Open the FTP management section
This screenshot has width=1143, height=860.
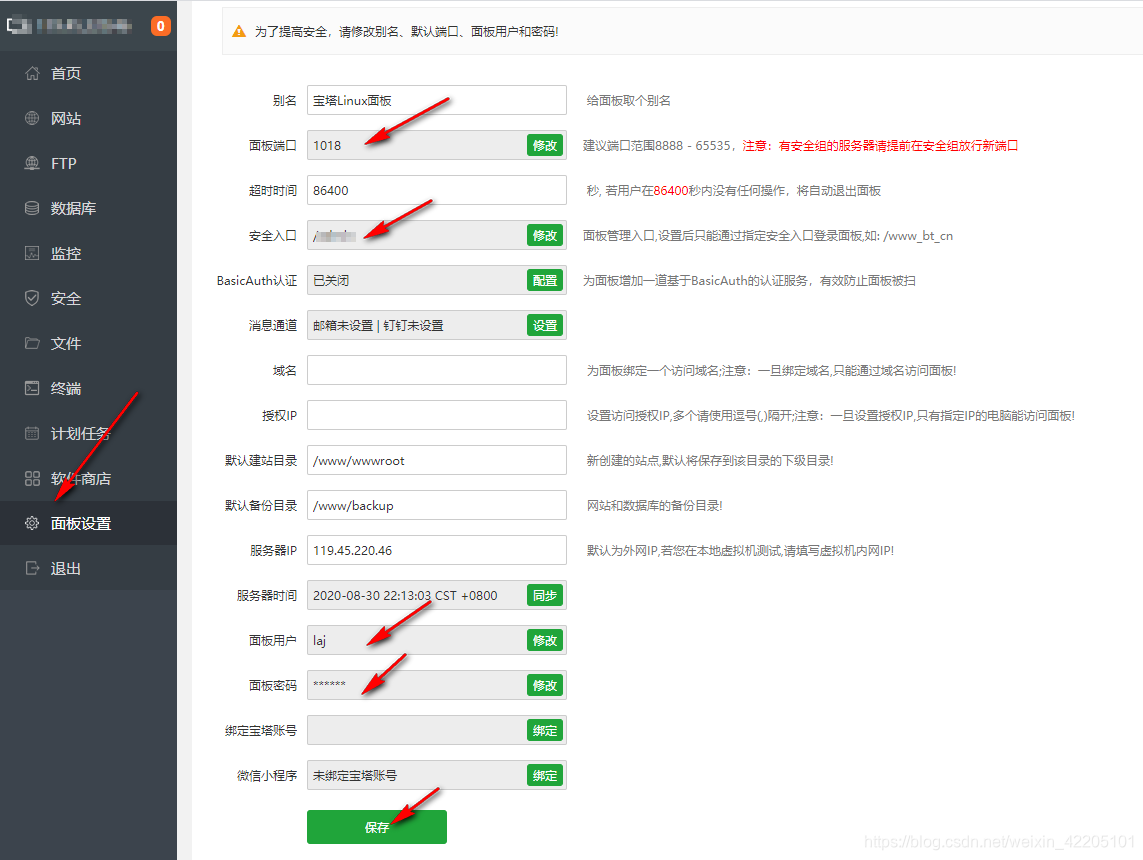pos(60,162)
